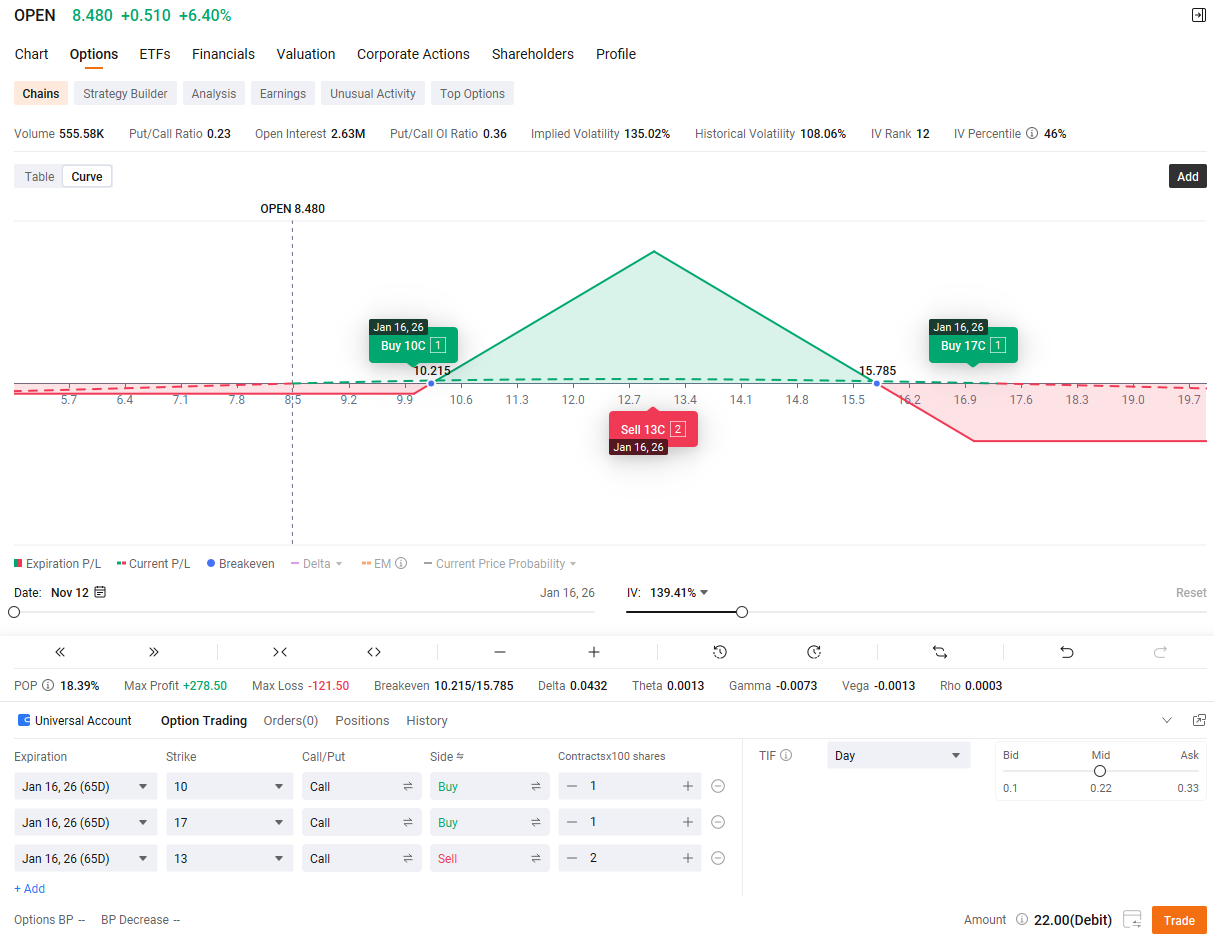Open the order preview icon left of Trade
Viewport: 1214px width, 939px height.
coord(1133,919)
